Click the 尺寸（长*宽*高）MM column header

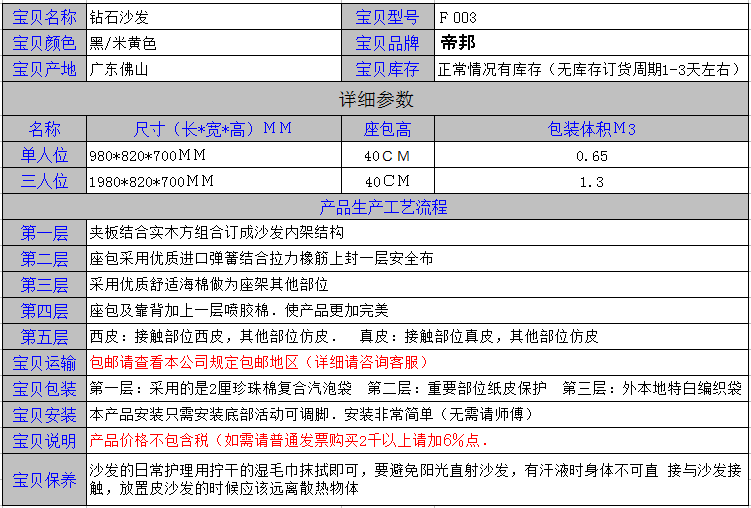pyautogui.click(x=214, y=129)
